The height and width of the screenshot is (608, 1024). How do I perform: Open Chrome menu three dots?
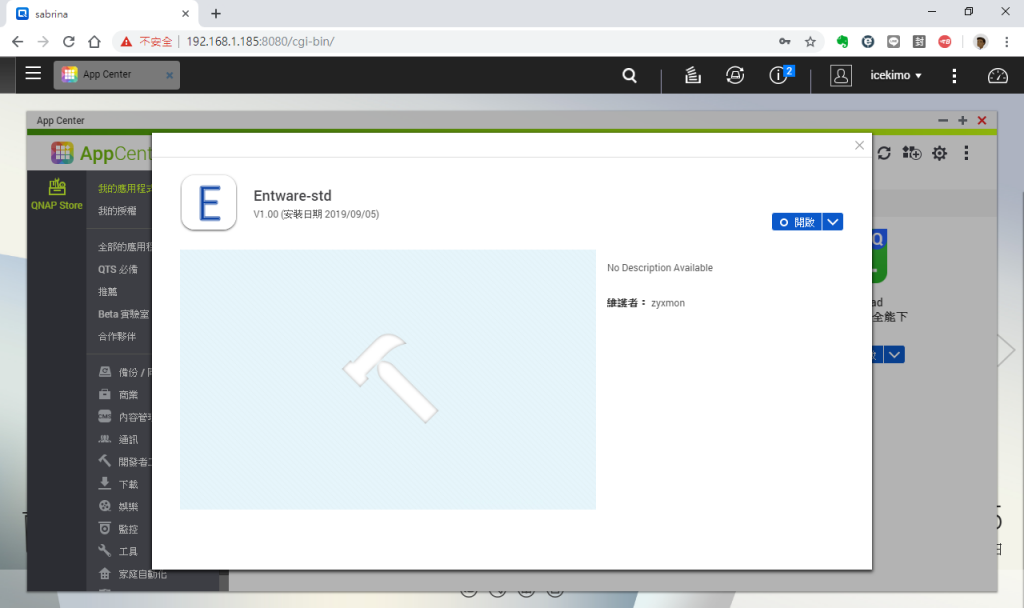tap(1006, 42)
